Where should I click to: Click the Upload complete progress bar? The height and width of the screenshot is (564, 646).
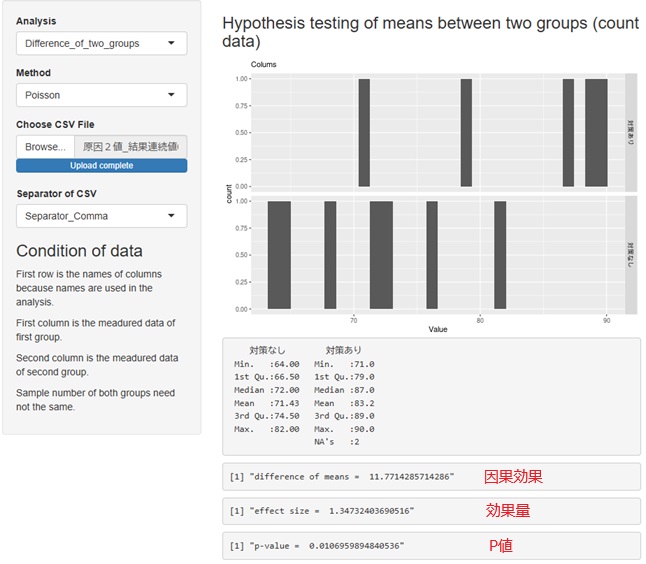click(x=101, y=165)
